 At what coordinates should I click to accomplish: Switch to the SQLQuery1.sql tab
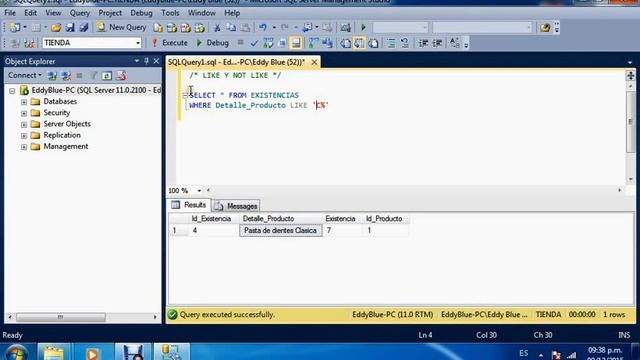click(x=236, y=62)
